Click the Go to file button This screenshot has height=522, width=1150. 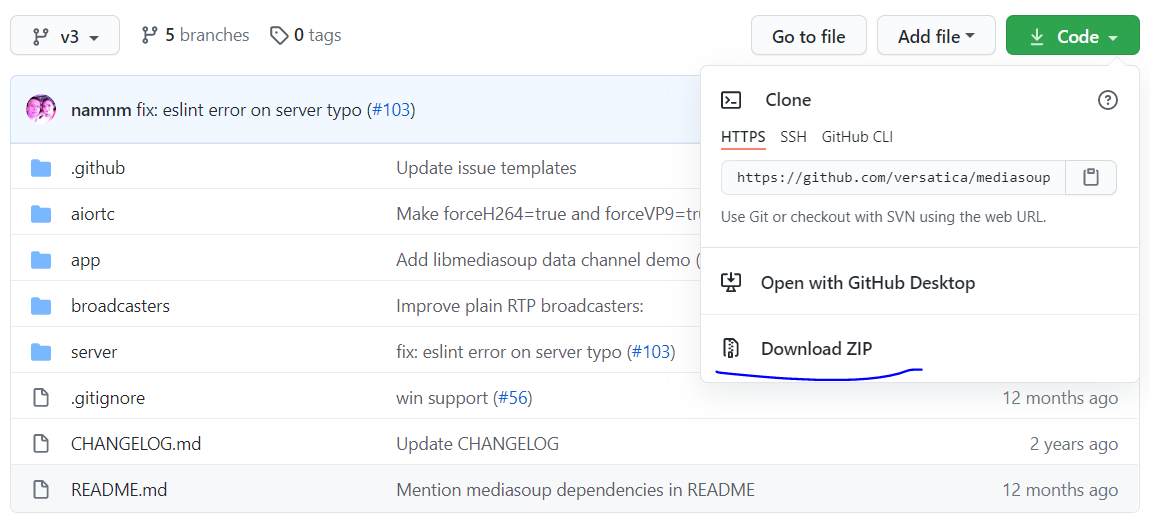click(808, 36)
